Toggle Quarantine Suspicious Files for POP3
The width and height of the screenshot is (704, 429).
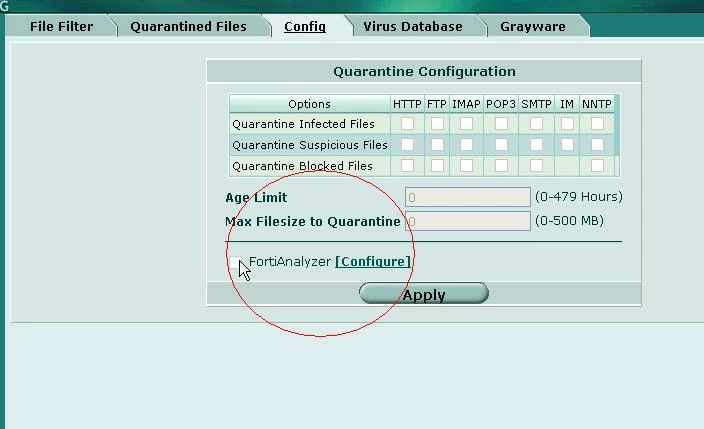click(502, 145)
